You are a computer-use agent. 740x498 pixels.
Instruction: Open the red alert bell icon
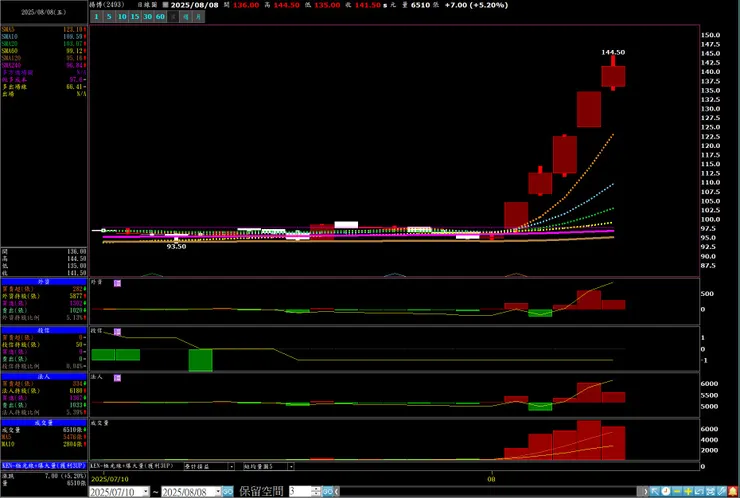733,491
